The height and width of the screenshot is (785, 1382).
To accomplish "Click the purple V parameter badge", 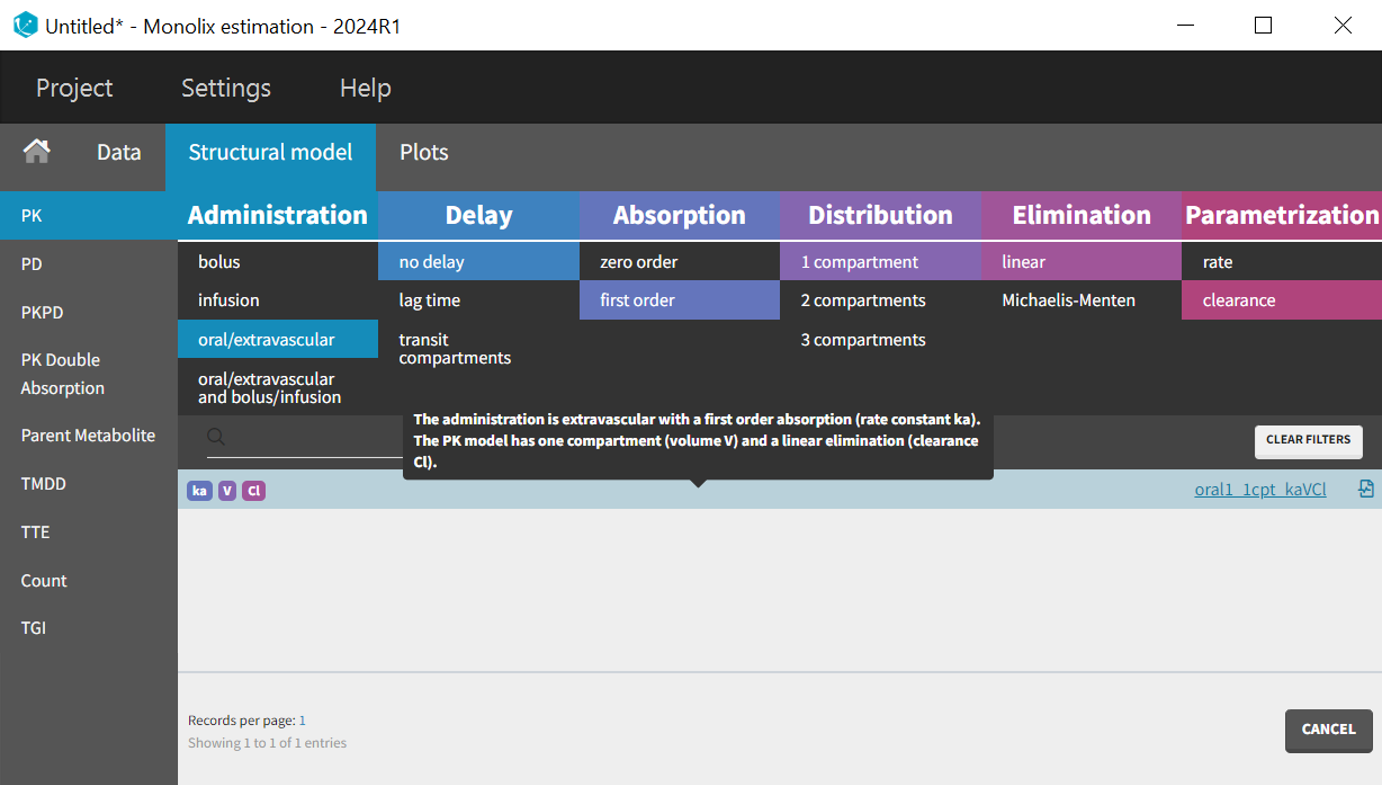I will [x=227, y=491].
